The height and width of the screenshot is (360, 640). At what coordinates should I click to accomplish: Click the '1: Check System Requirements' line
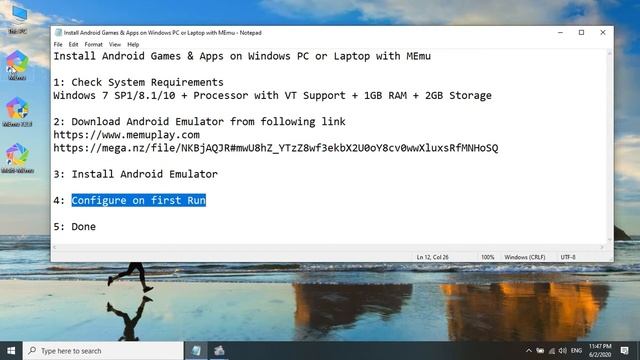[x=138, y=82]
